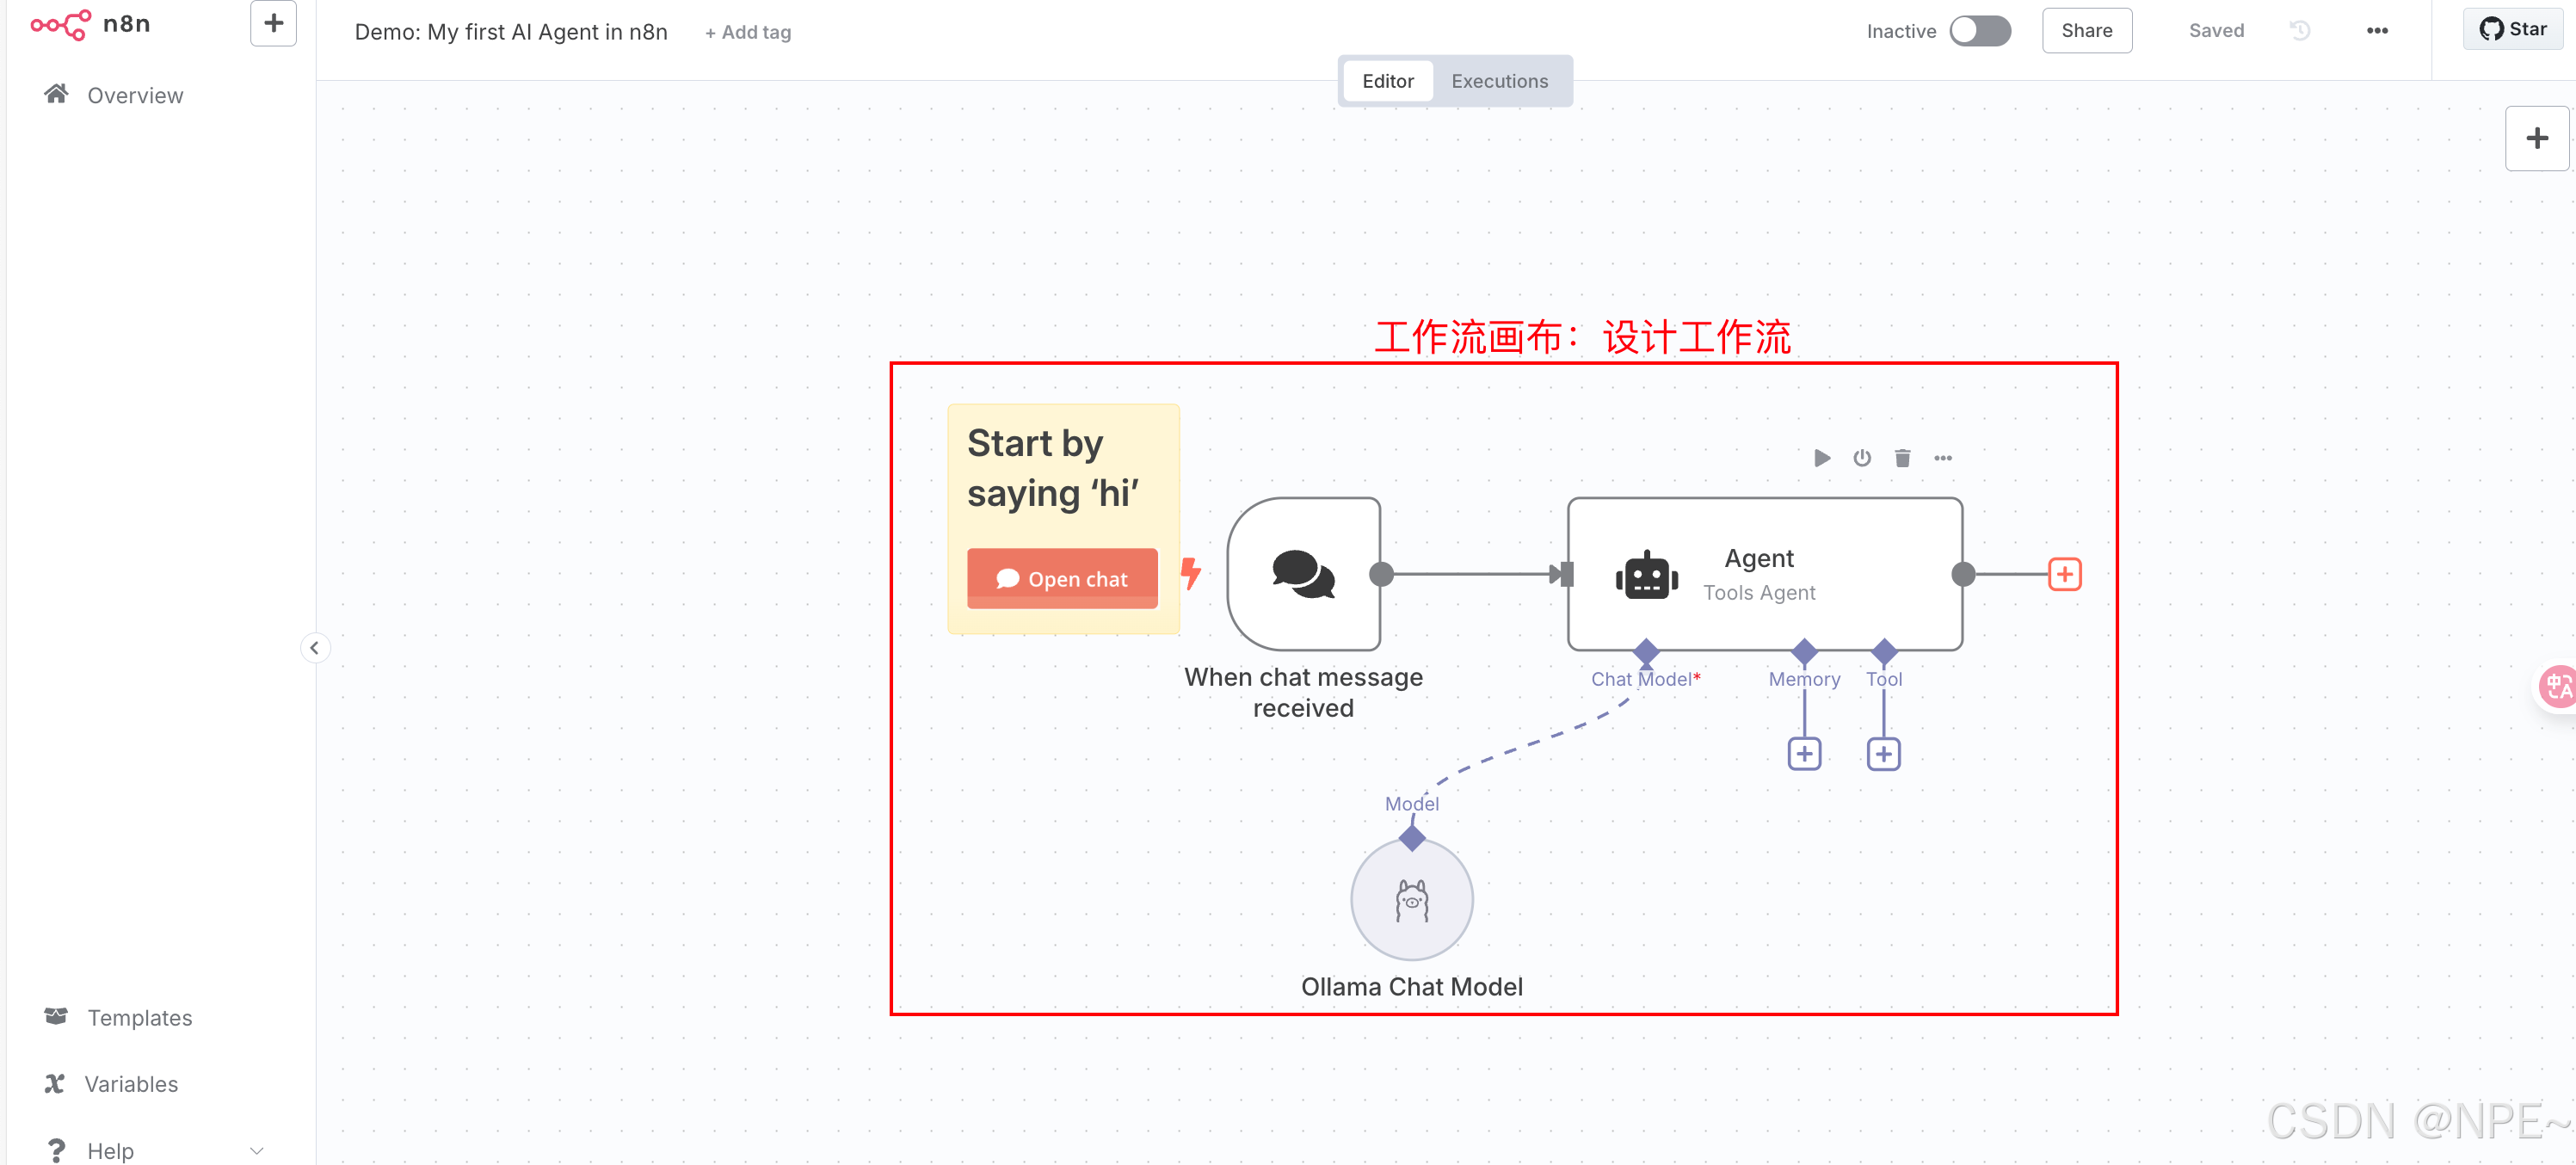
Task: Click the Ollama Chat Model node icon
Action: point(1411,900)
